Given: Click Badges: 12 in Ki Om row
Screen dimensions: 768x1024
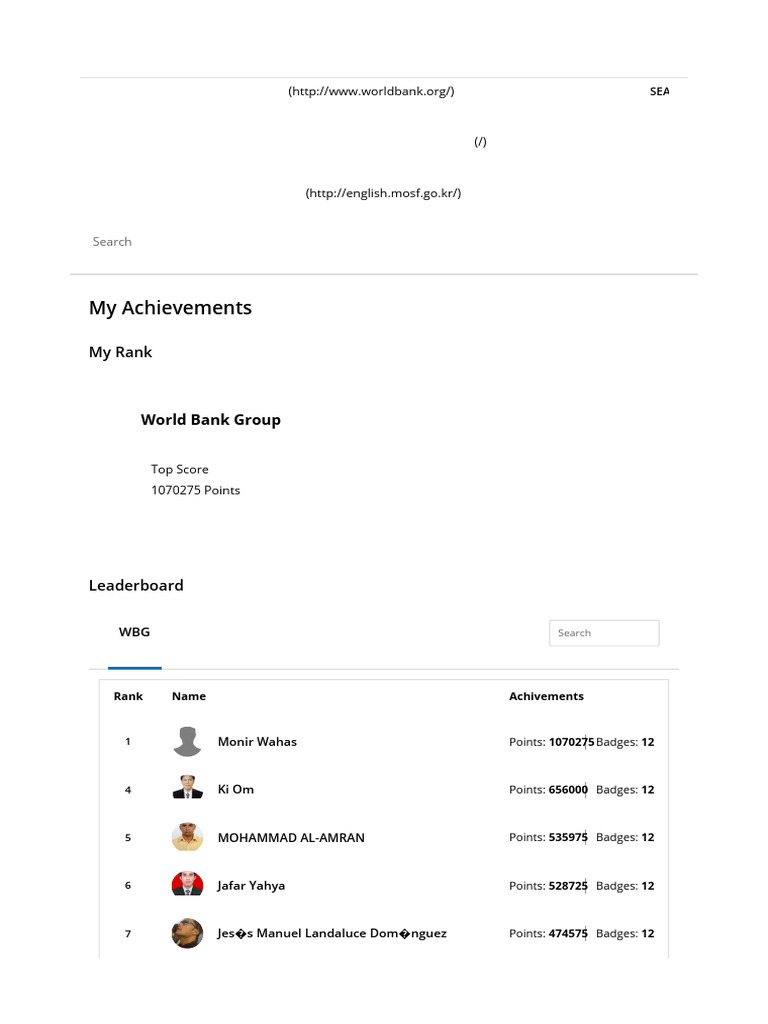Looking at the screenshot, I should [x=625, y=790].
